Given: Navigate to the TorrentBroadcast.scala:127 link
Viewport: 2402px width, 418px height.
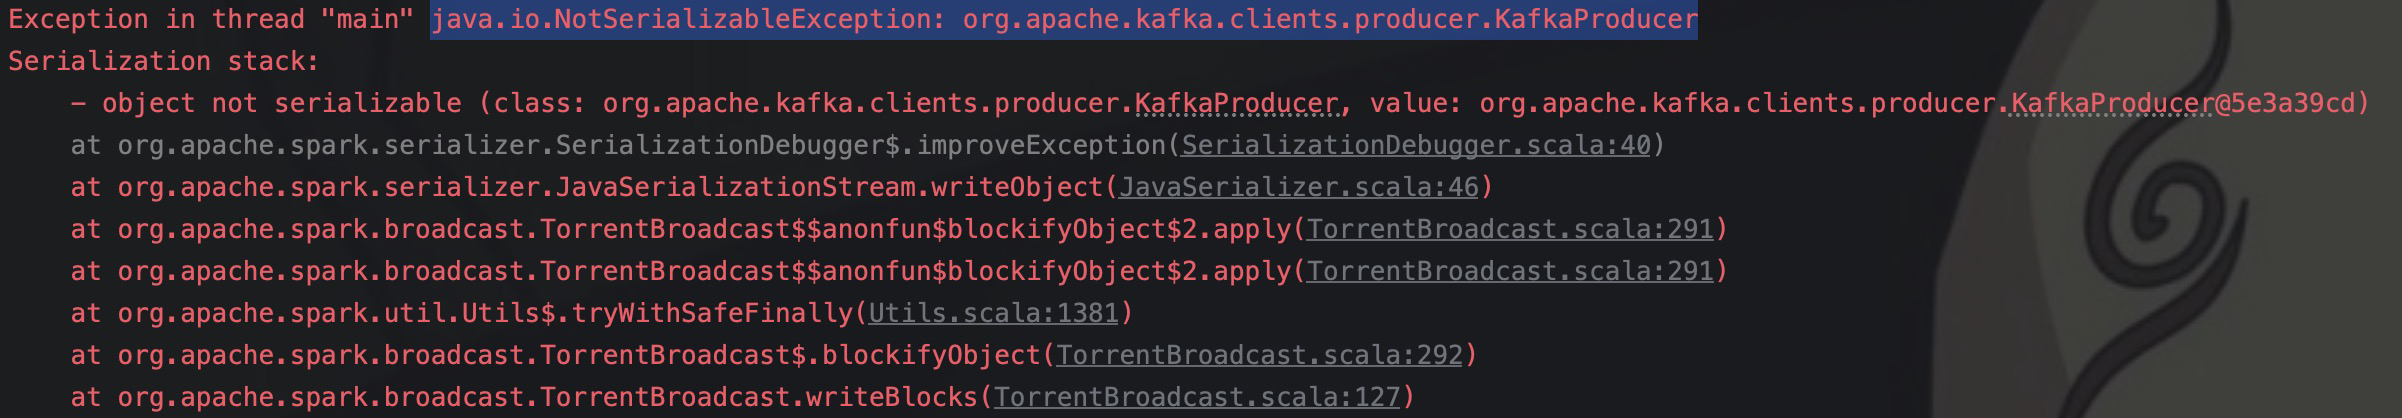Looking at the screenshot, I should (x=1196, y=398).
